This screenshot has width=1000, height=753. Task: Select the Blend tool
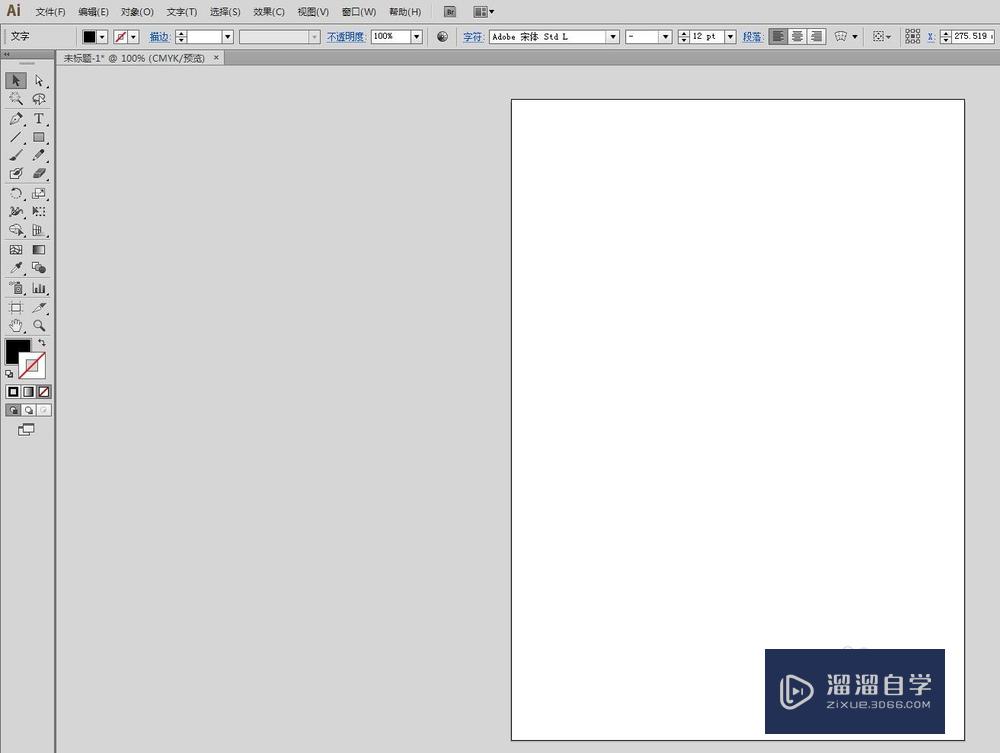[39, 268]
